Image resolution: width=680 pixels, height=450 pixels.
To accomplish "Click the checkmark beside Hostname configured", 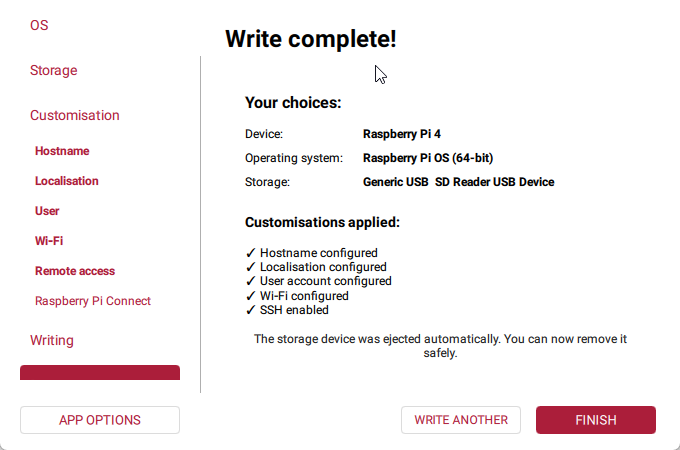I will 250,253.
